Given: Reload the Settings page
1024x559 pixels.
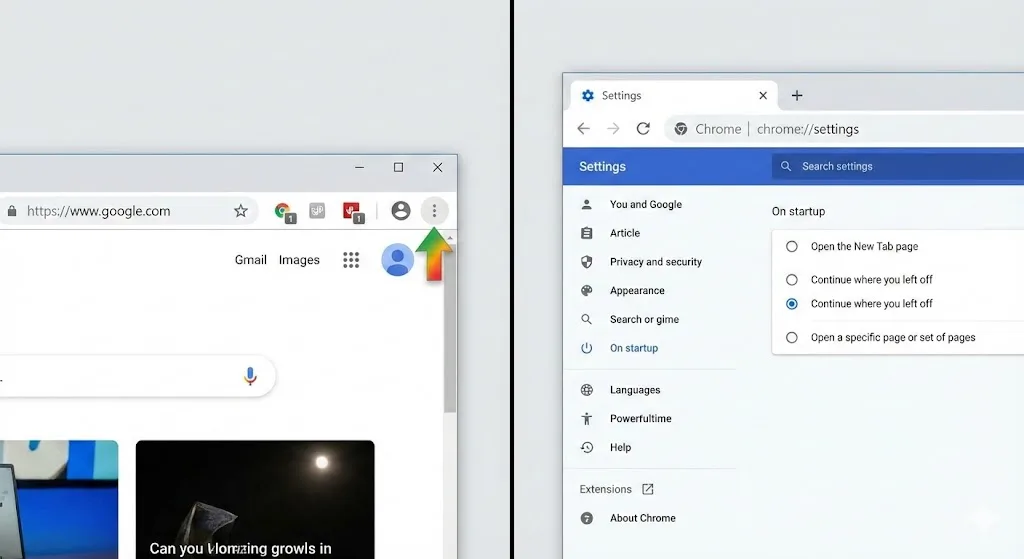Looking at the screenshot, I should (x=643, y=129).
